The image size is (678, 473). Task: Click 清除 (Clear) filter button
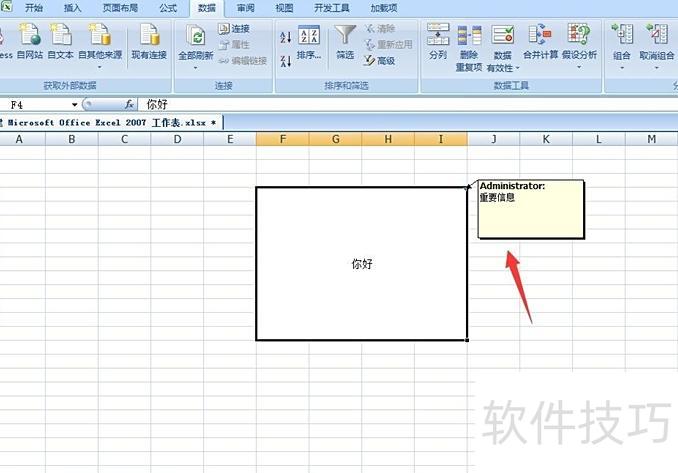pyautogui.click(x=380, y=29)
